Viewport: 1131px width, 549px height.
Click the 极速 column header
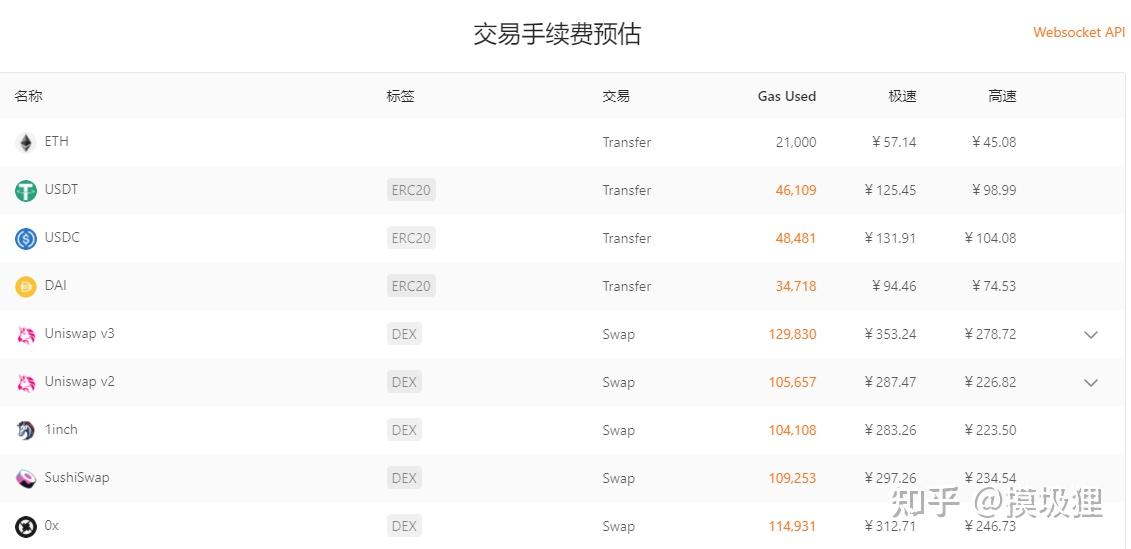902,96
